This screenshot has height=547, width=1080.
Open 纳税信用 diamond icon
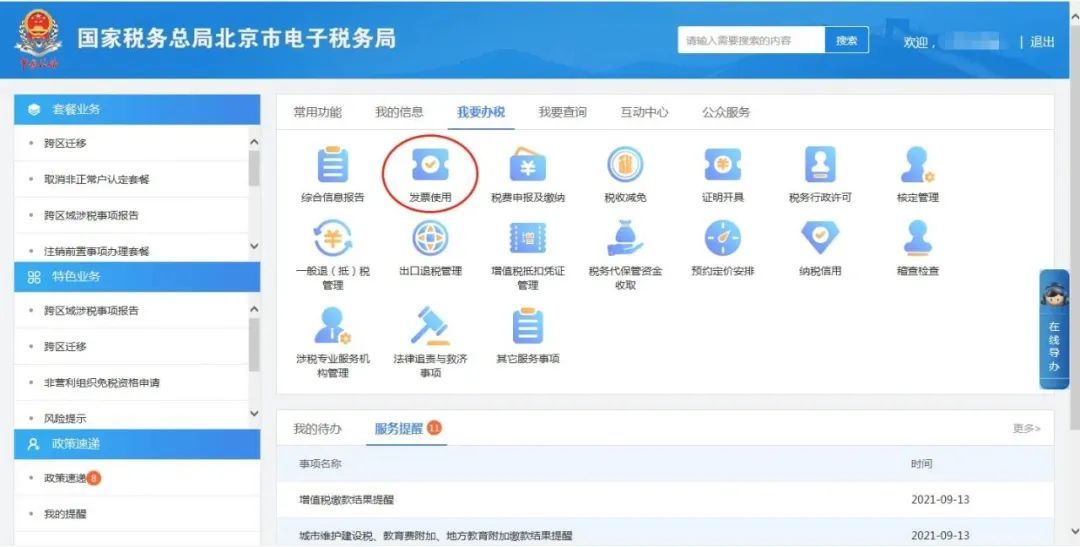pyautogui.click(x=820, y=238)
